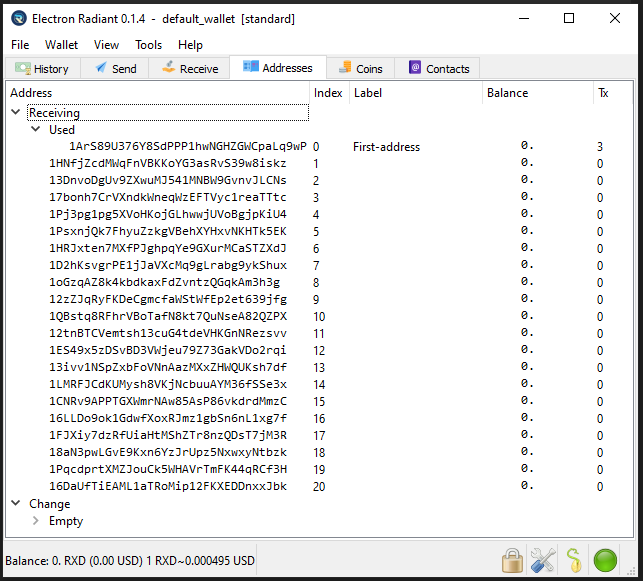Expand the Empty subgroup under Change

(36, 521)
